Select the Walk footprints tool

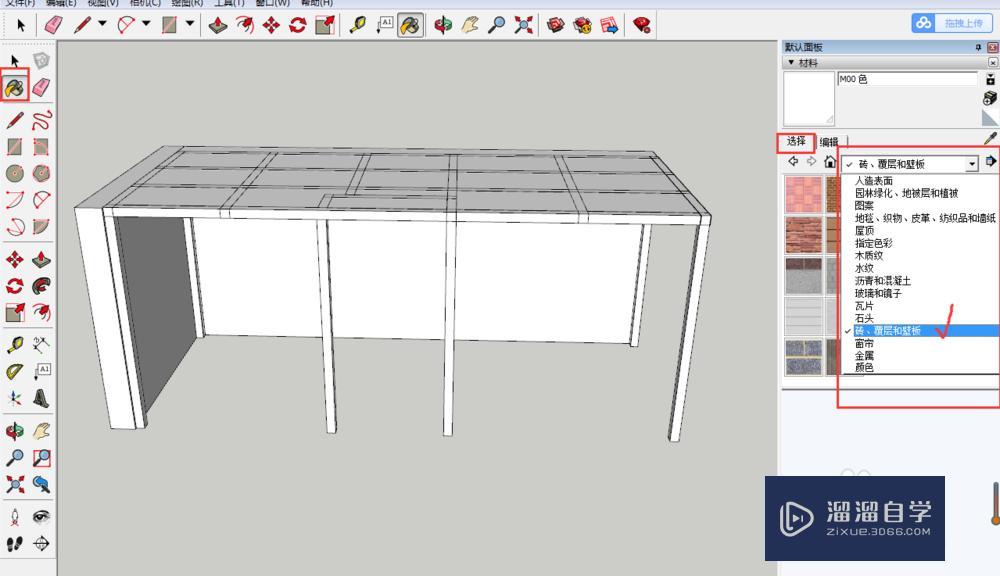pyautogui.click(x=15, y=544)
